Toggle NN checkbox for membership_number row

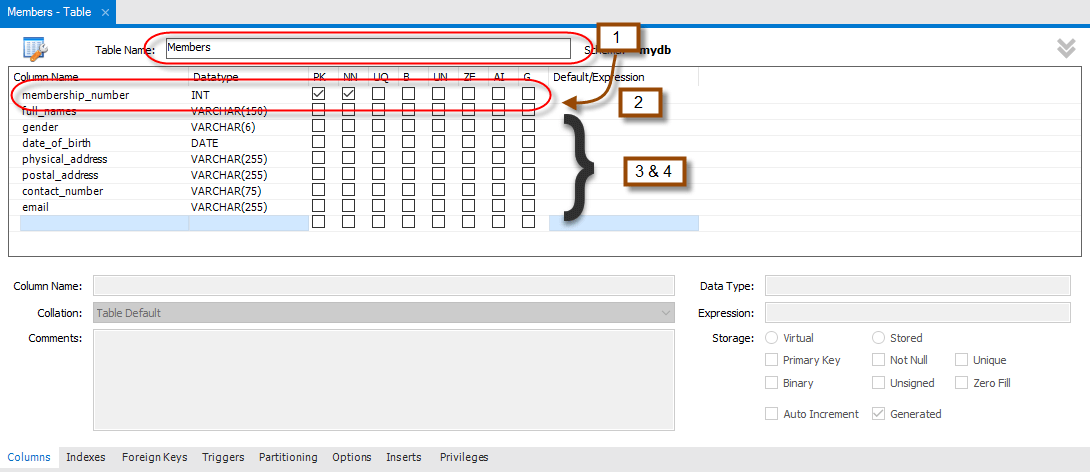(349, 94)
